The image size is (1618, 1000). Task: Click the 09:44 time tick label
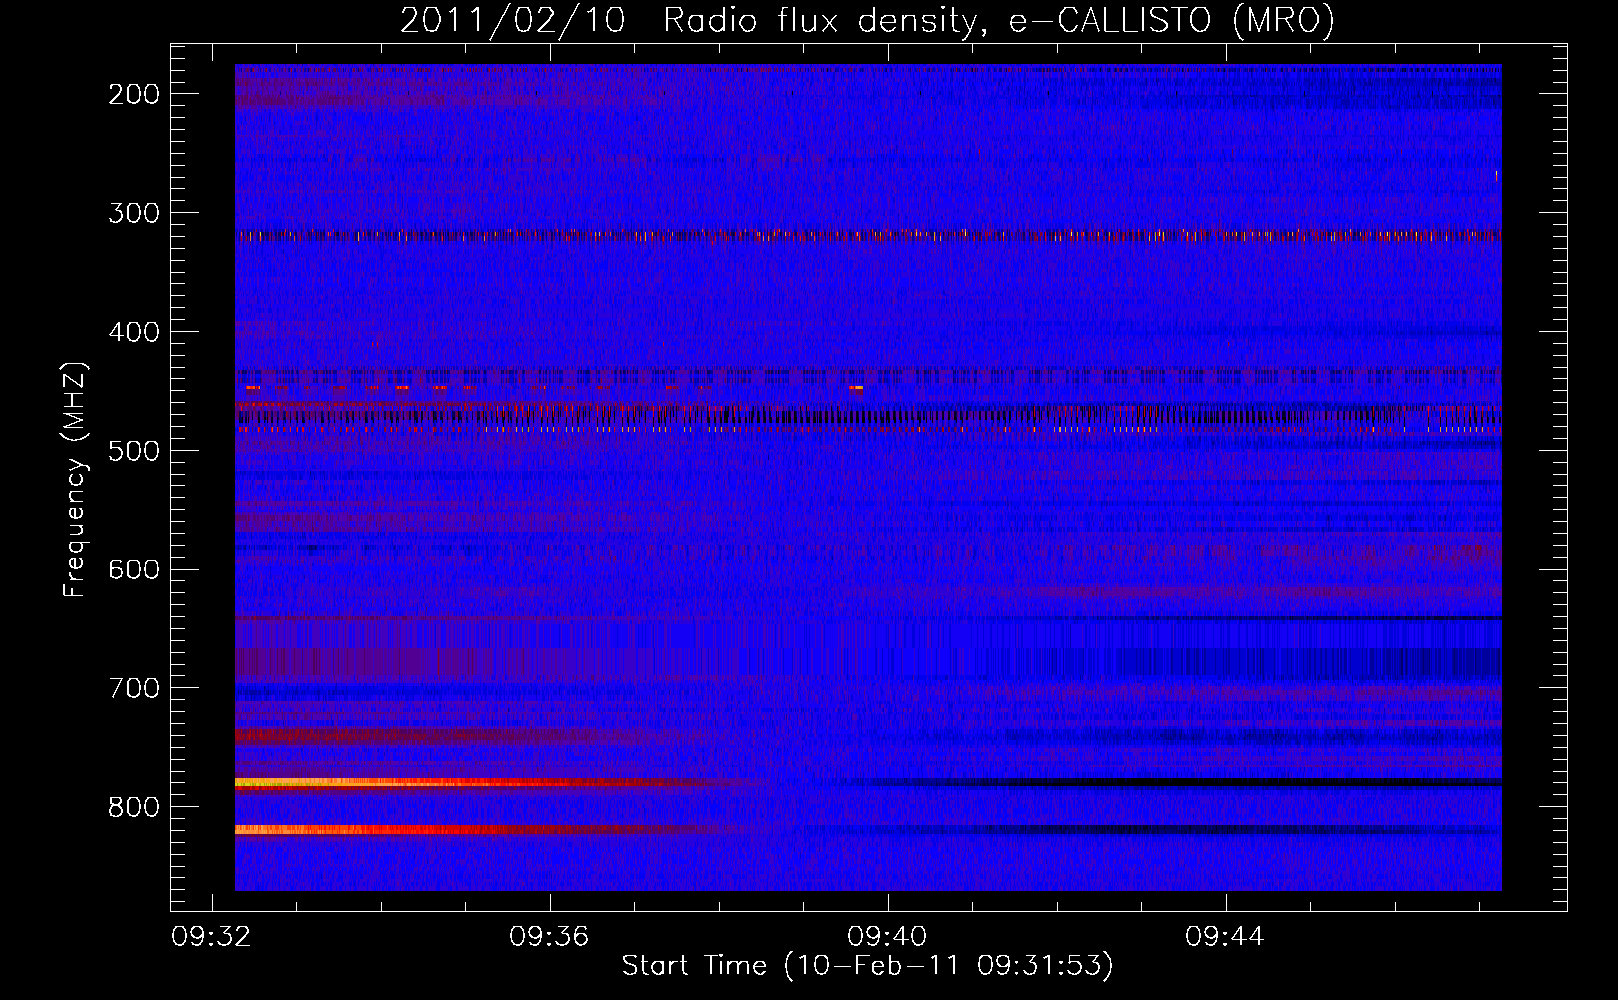pyautogui.click(x=1225, y=937)
